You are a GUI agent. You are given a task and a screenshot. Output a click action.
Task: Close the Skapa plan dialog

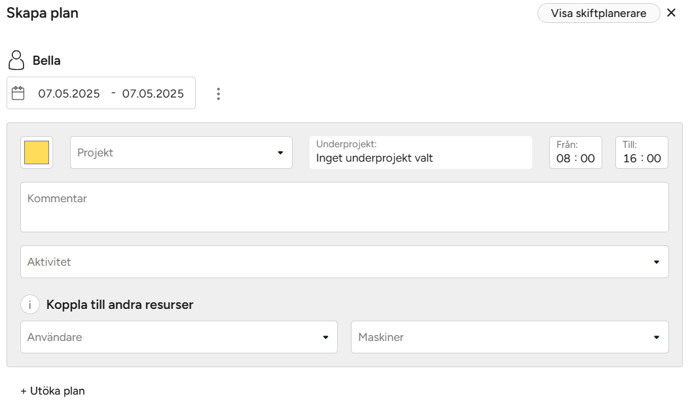(671, 13)
